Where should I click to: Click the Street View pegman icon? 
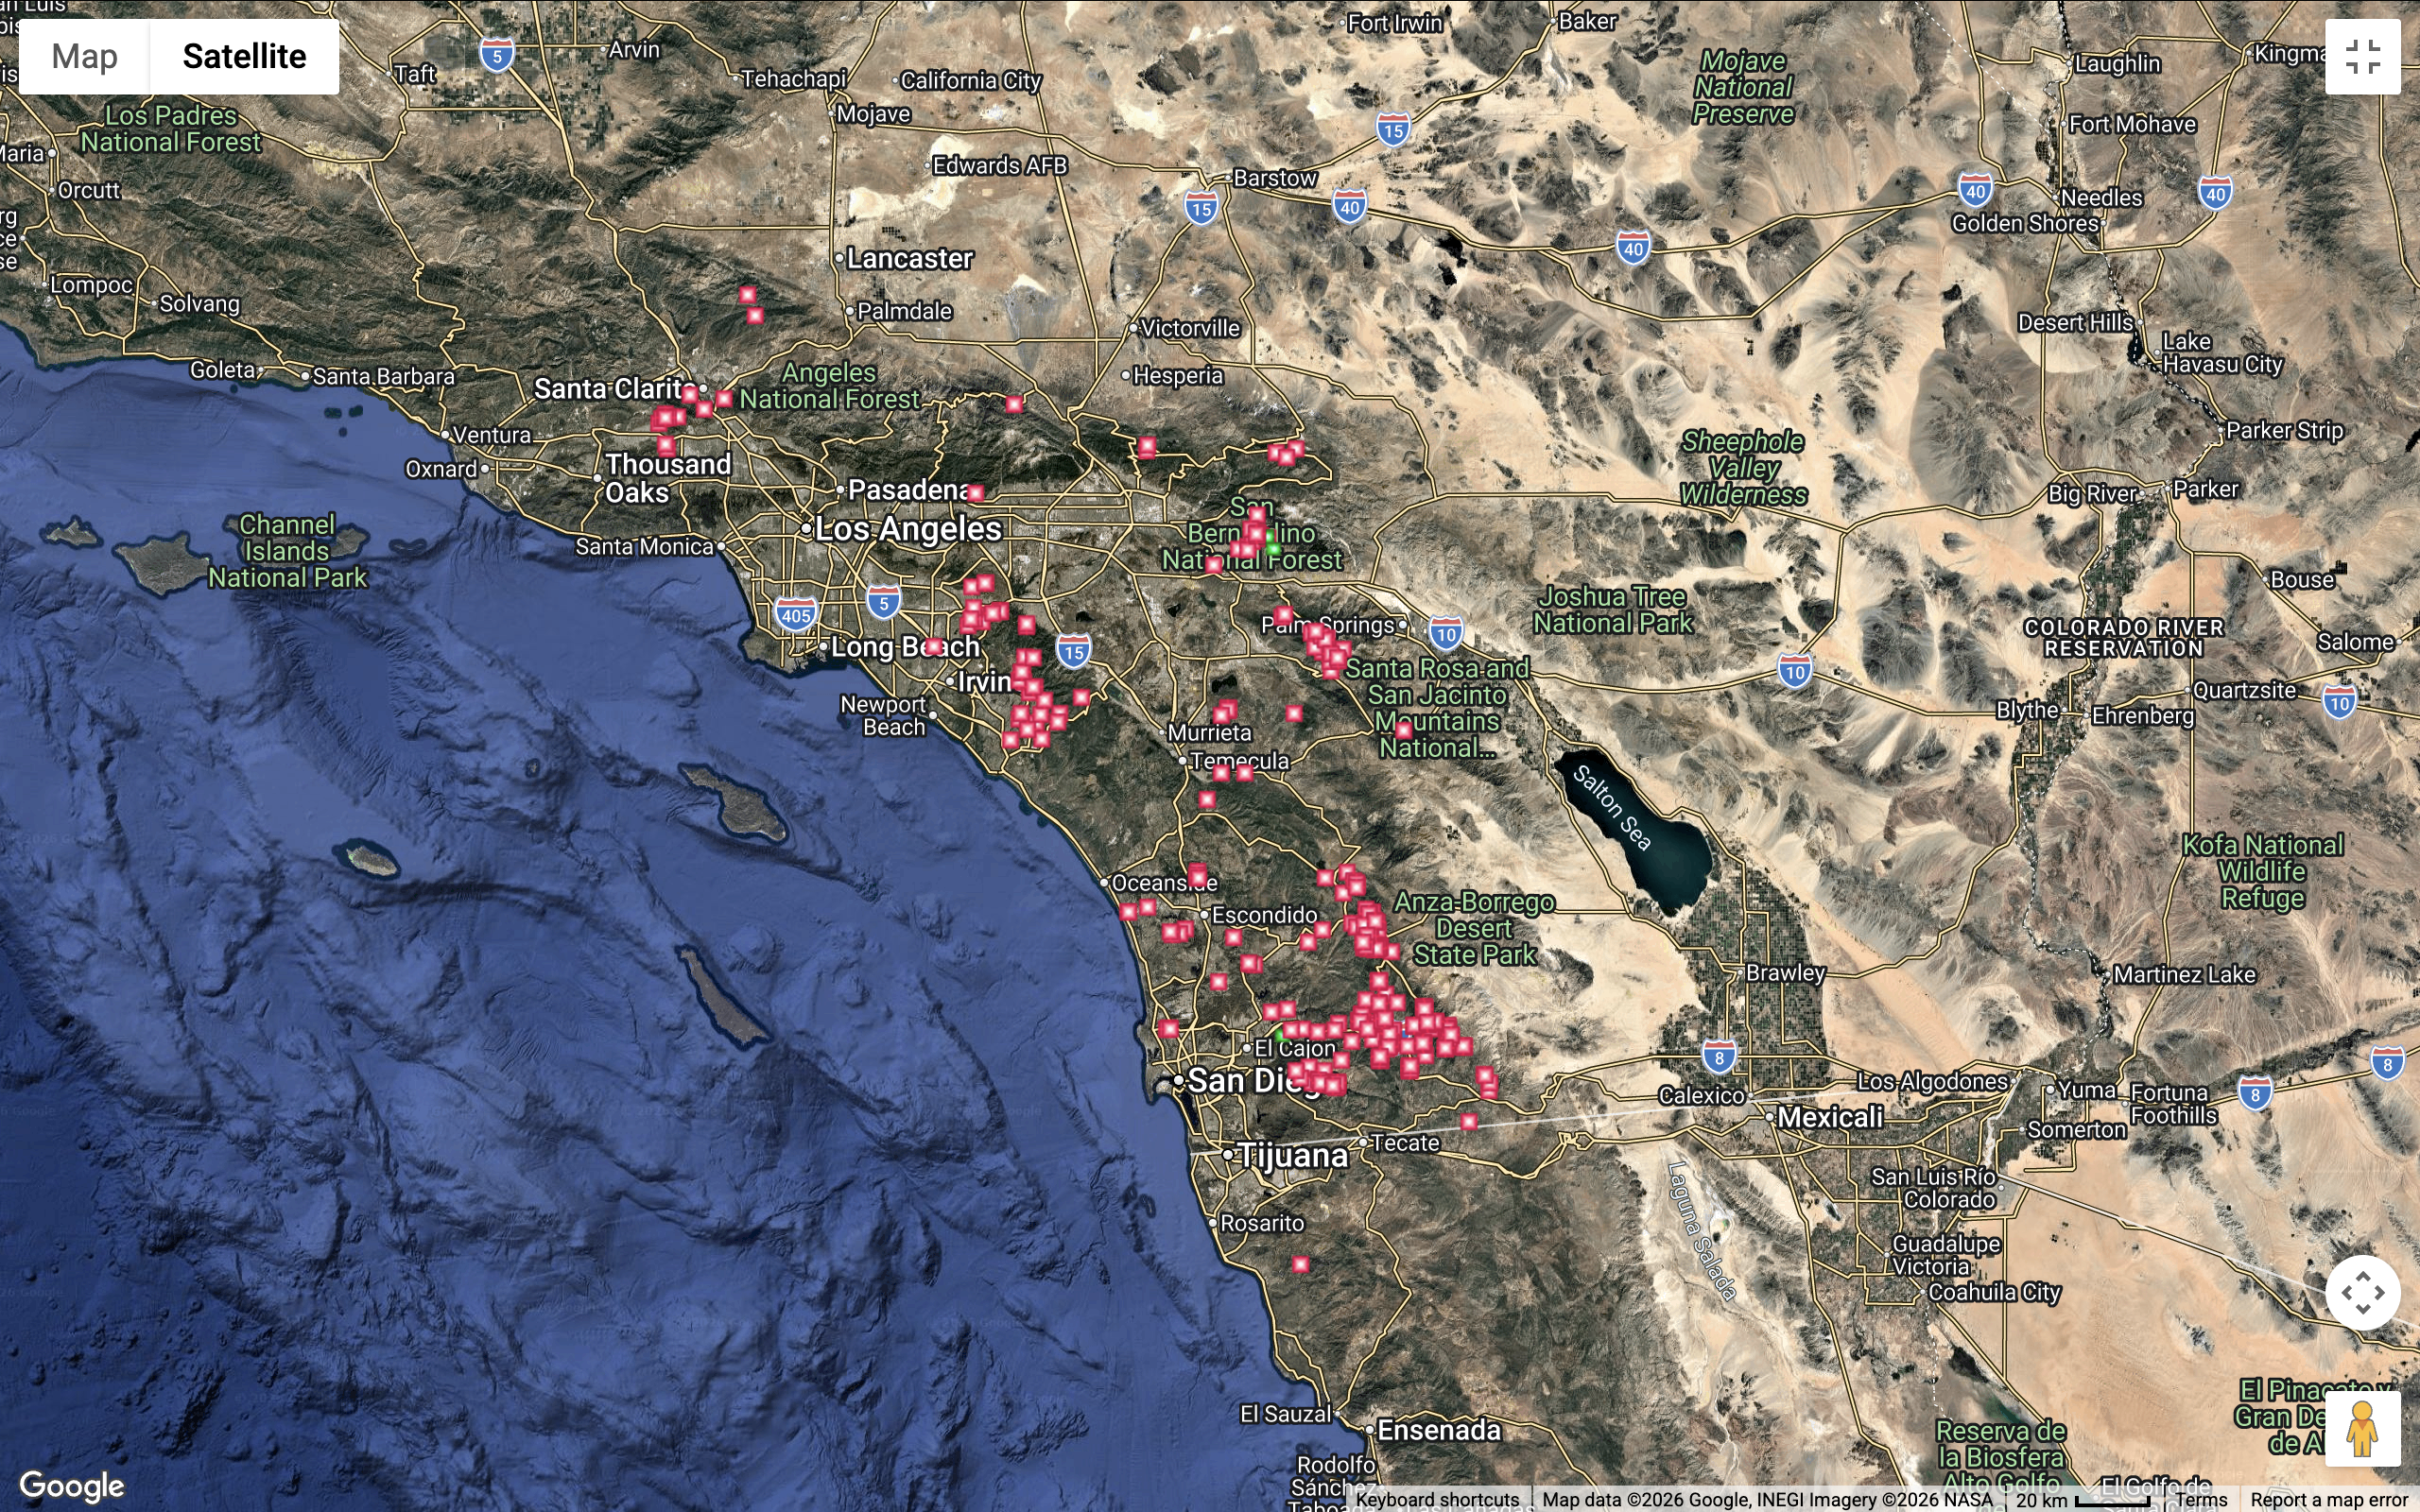click(2362, 1429)
